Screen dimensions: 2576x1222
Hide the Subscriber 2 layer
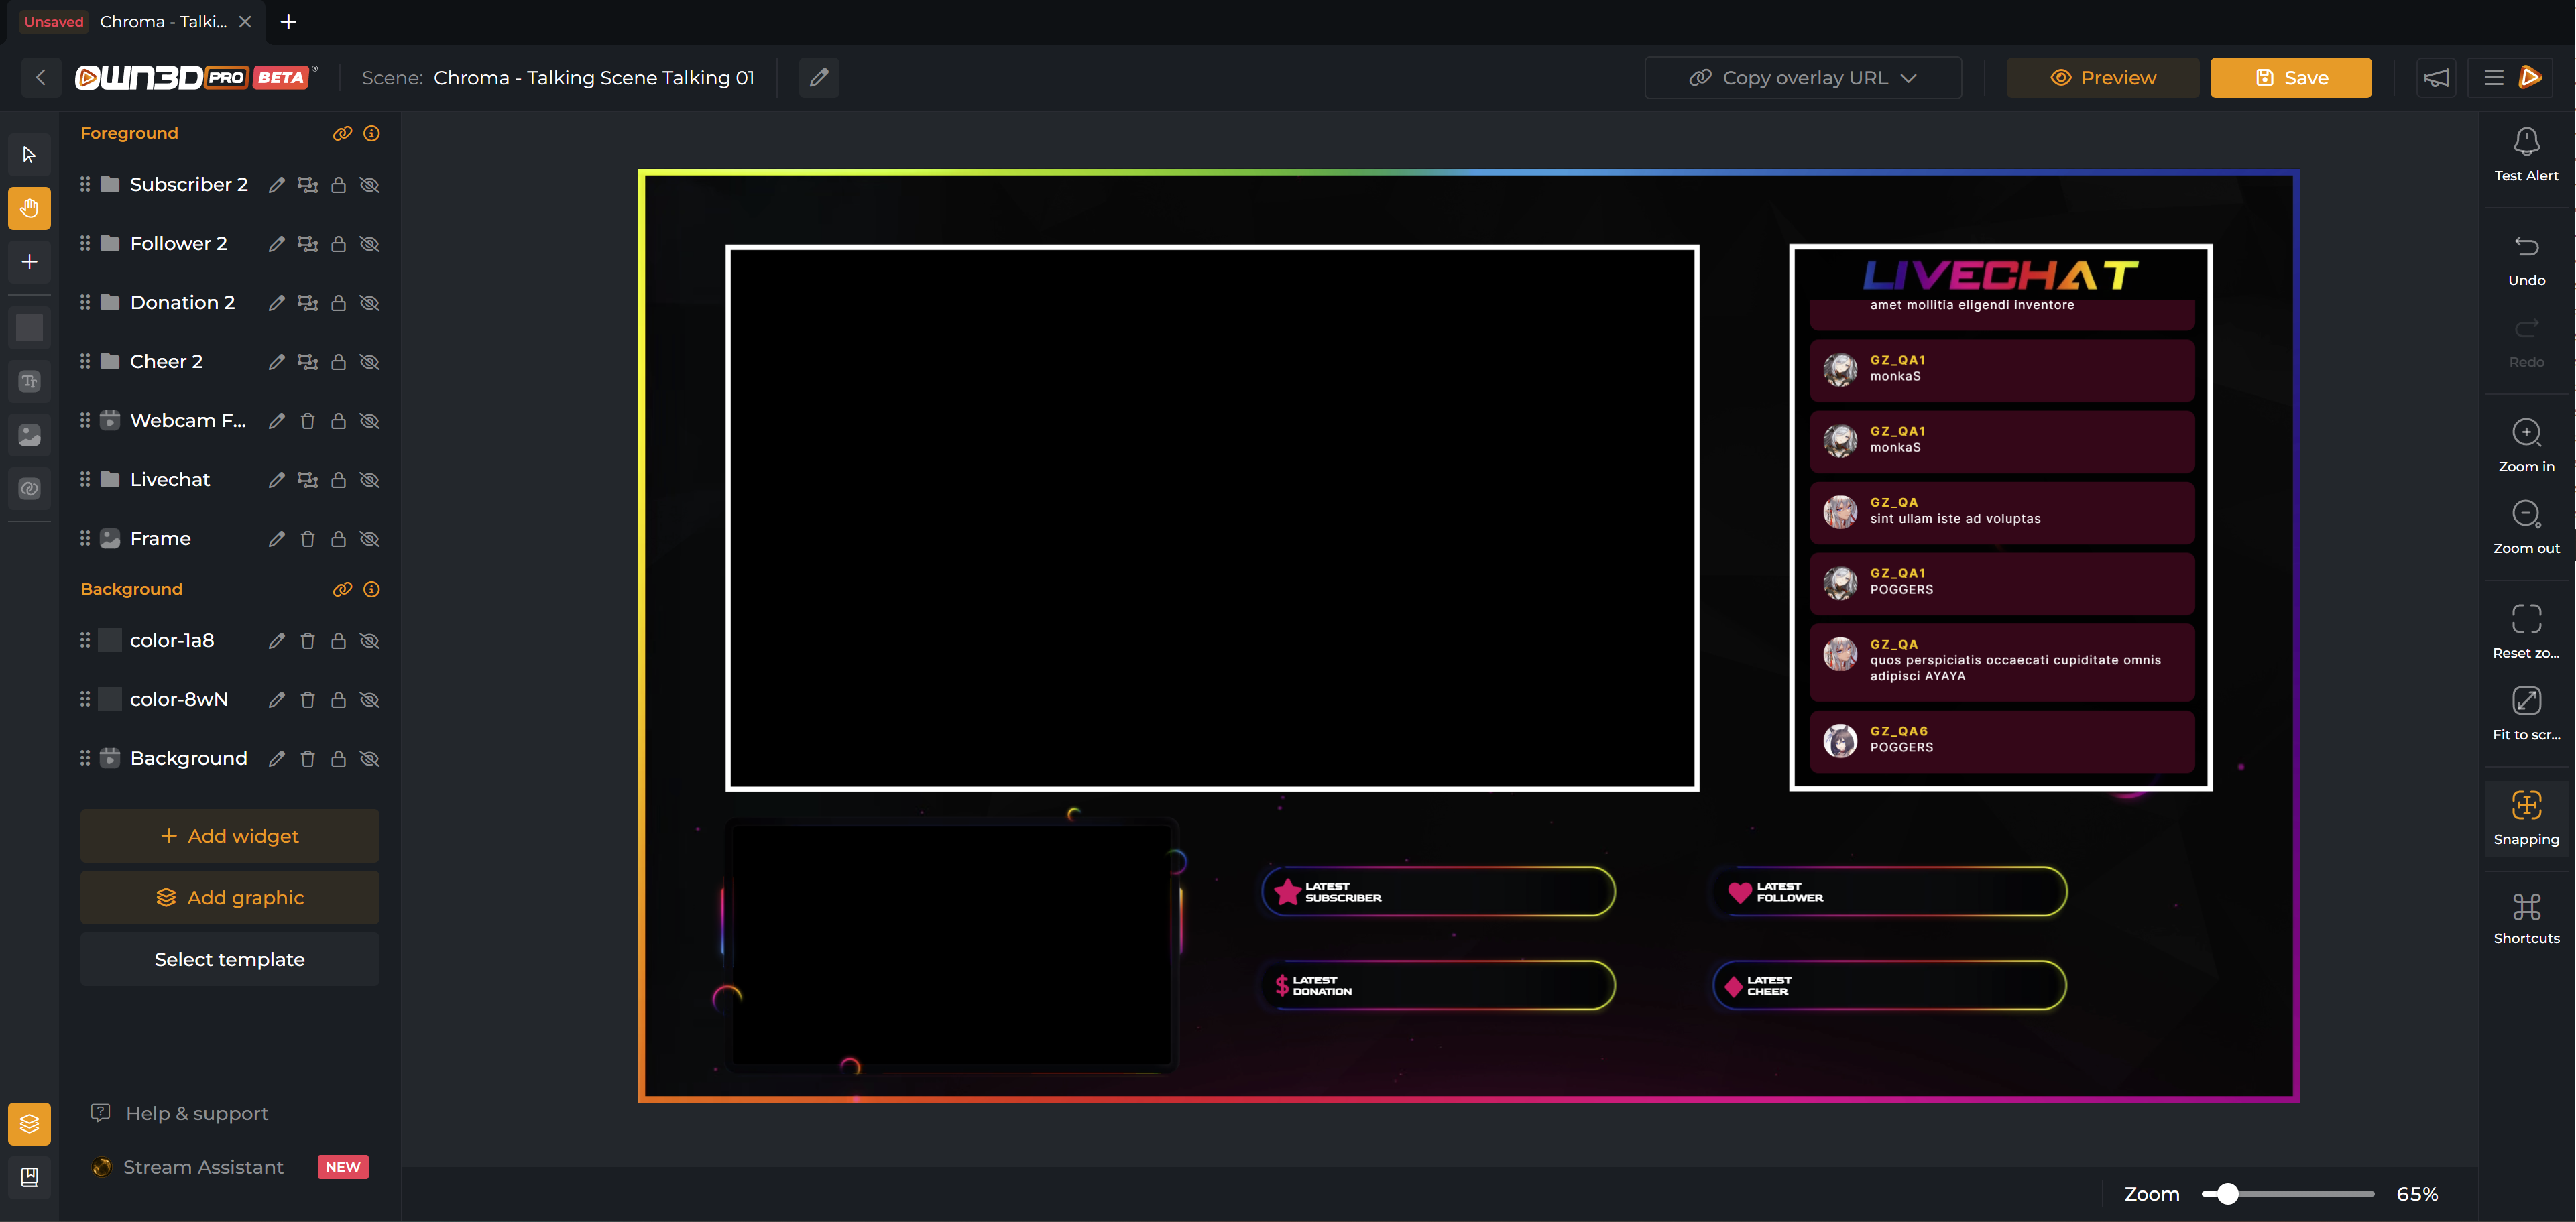point(370,185)
